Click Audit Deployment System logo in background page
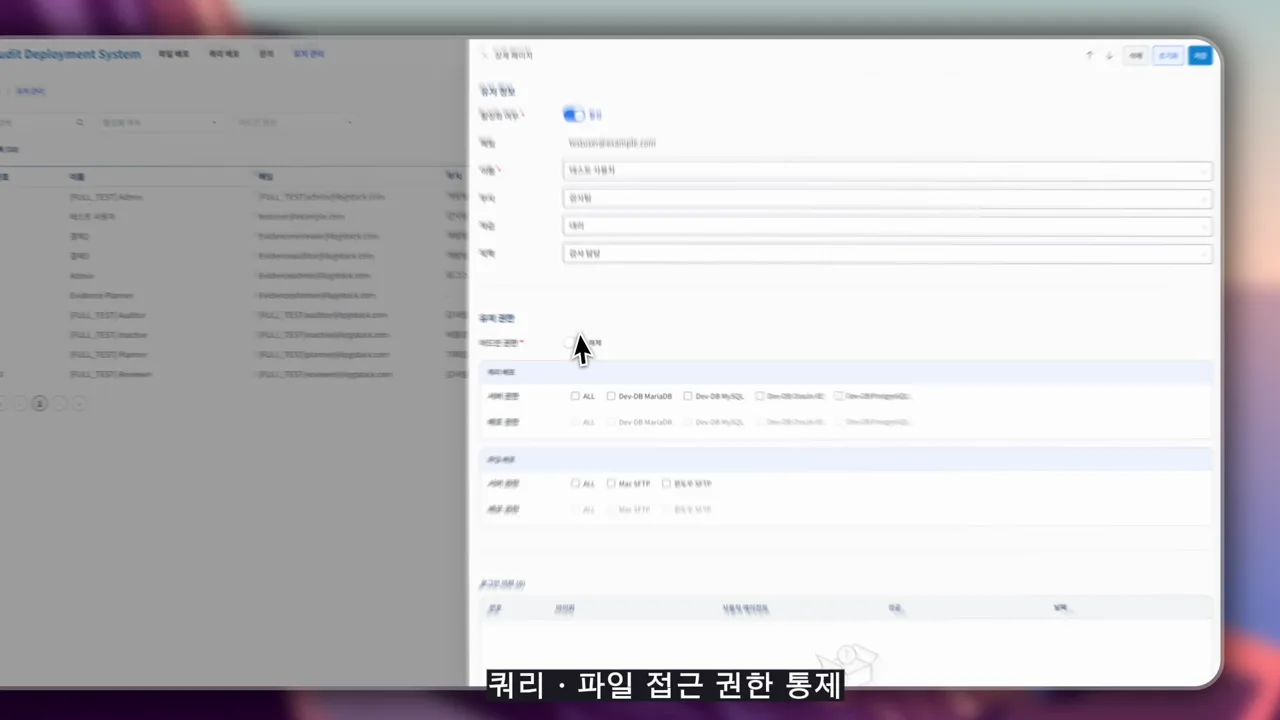The width and height of the screenshot is (1280, 720). [x=70, y=54]
